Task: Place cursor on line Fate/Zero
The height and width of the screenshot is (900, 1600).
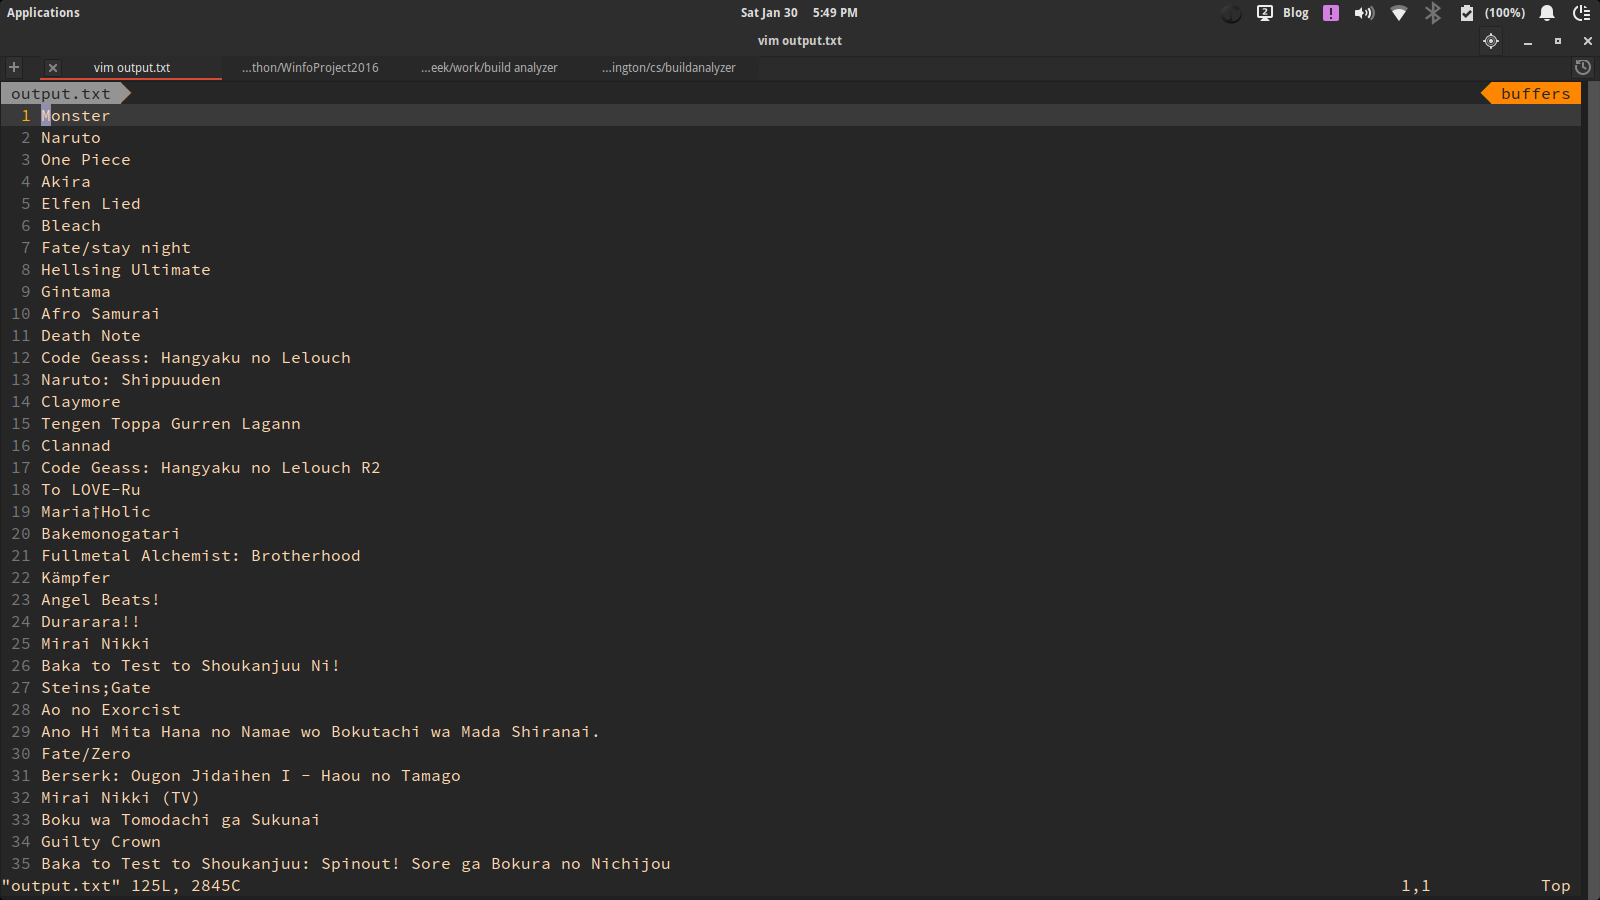Action: (x=86, y=754)
